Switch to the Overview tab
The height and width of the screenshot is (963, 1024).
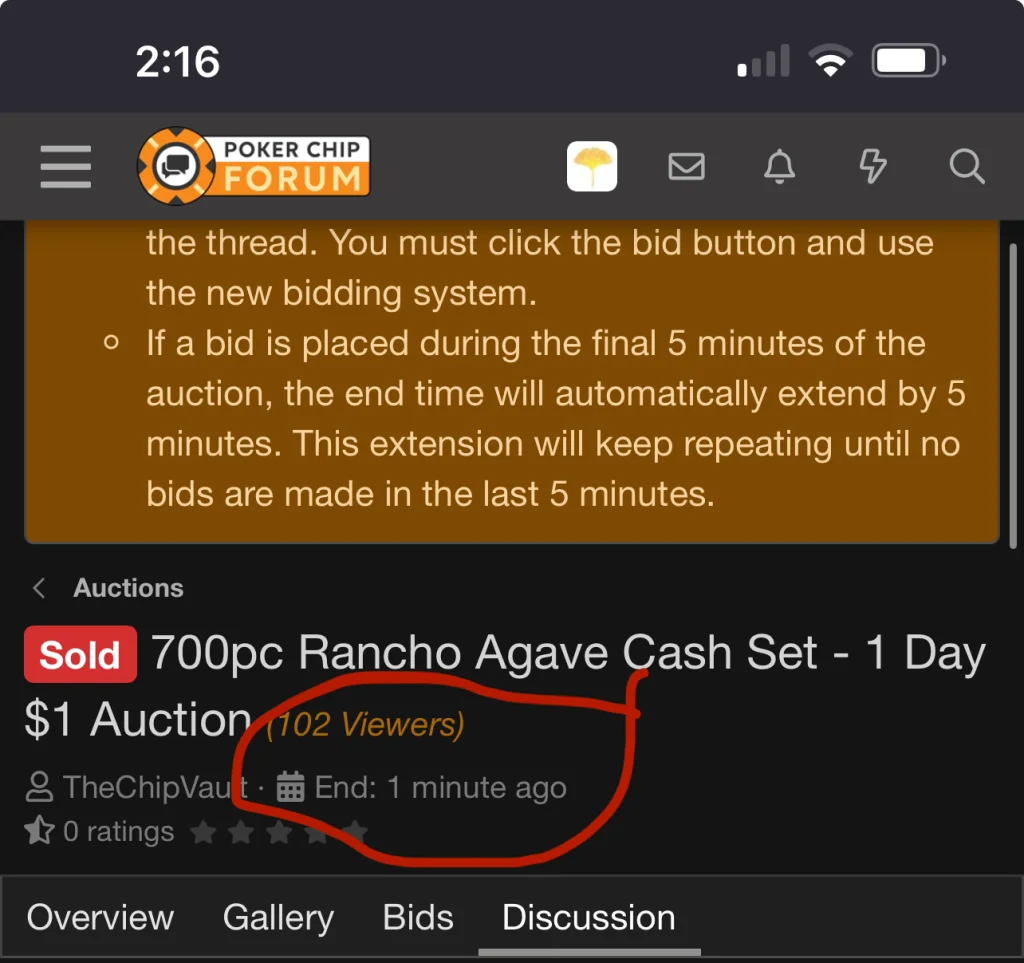click(100, 917)
